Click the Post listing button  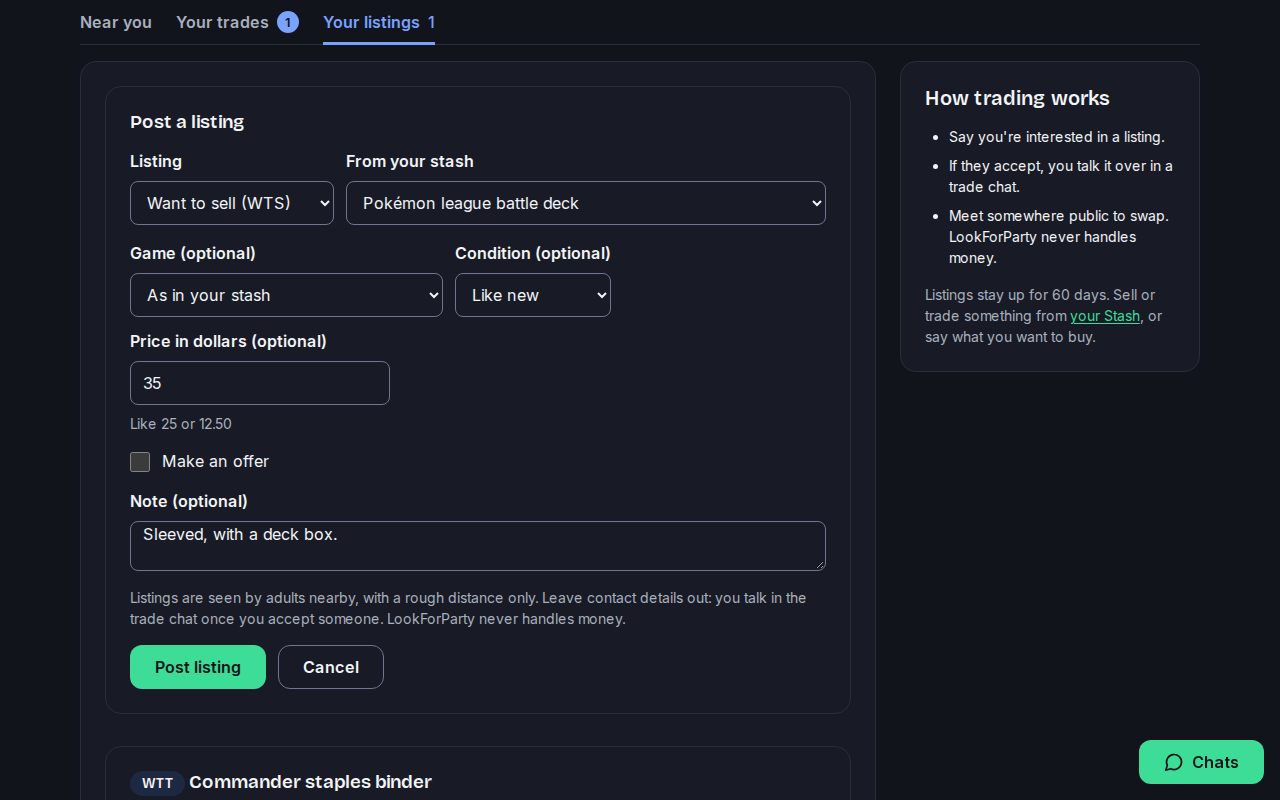click(x=198, y=667)
